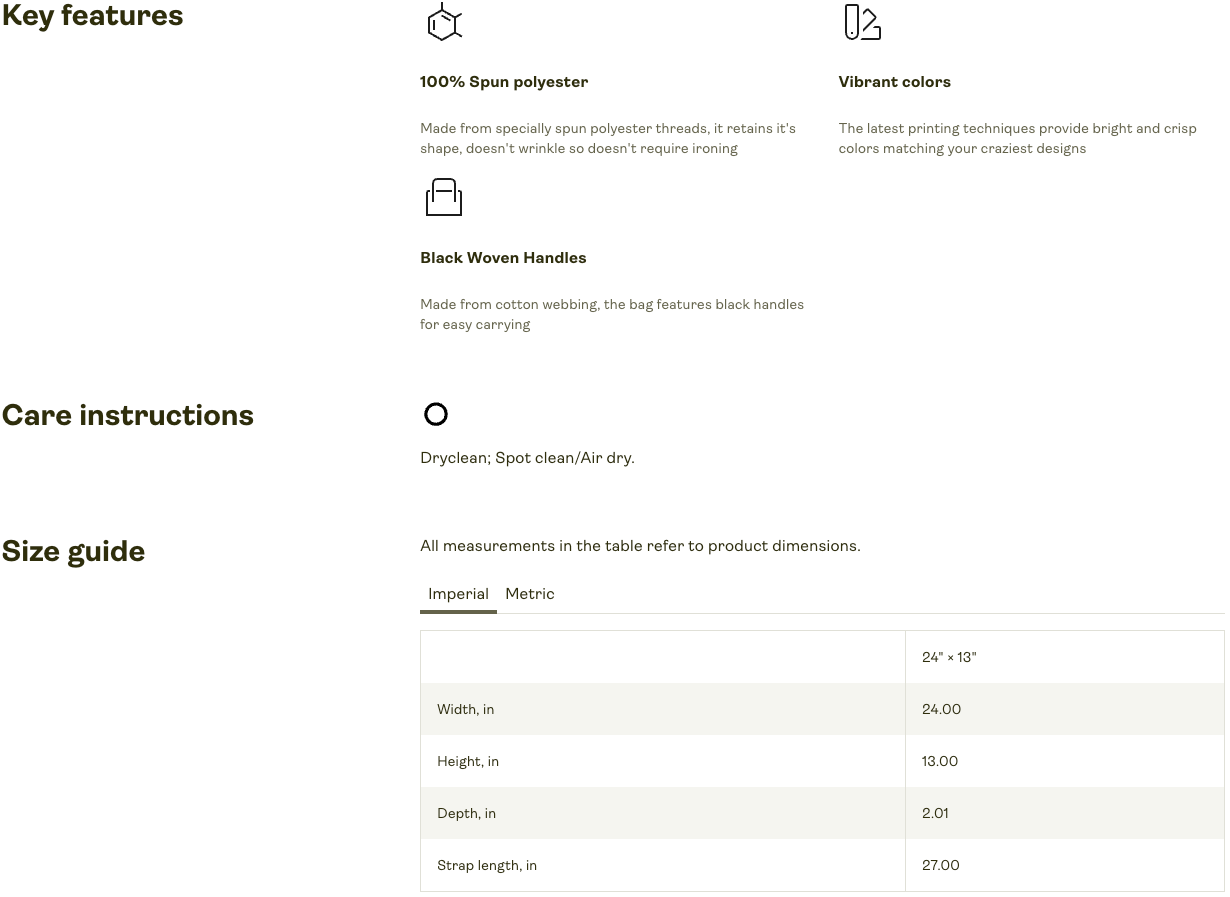The width and height of the screenshot is (1230, 897).
Task: Select the Imperial measurements tab
Action: (458, 594)
